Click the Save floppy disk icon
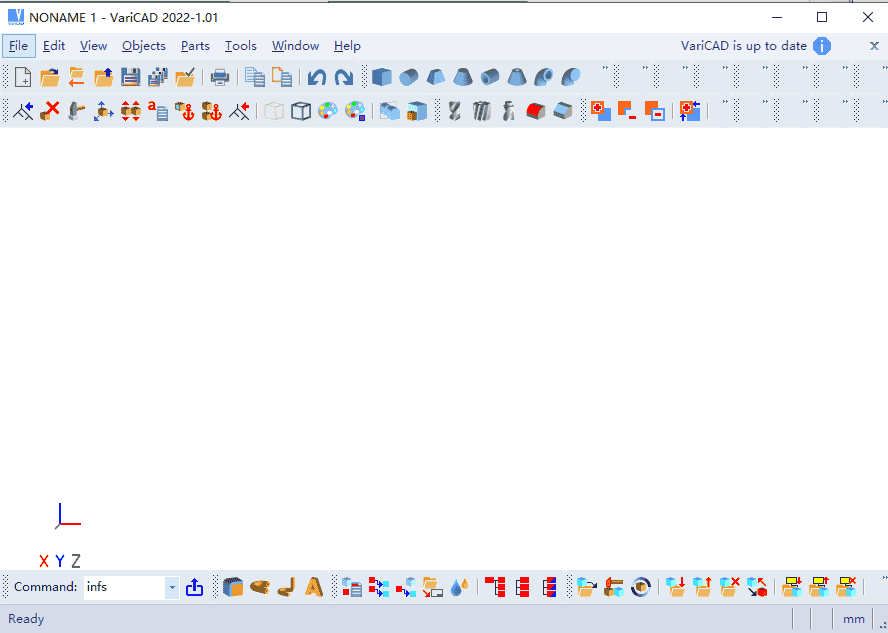The image size is (888, 633). click(x=131, y=77)
